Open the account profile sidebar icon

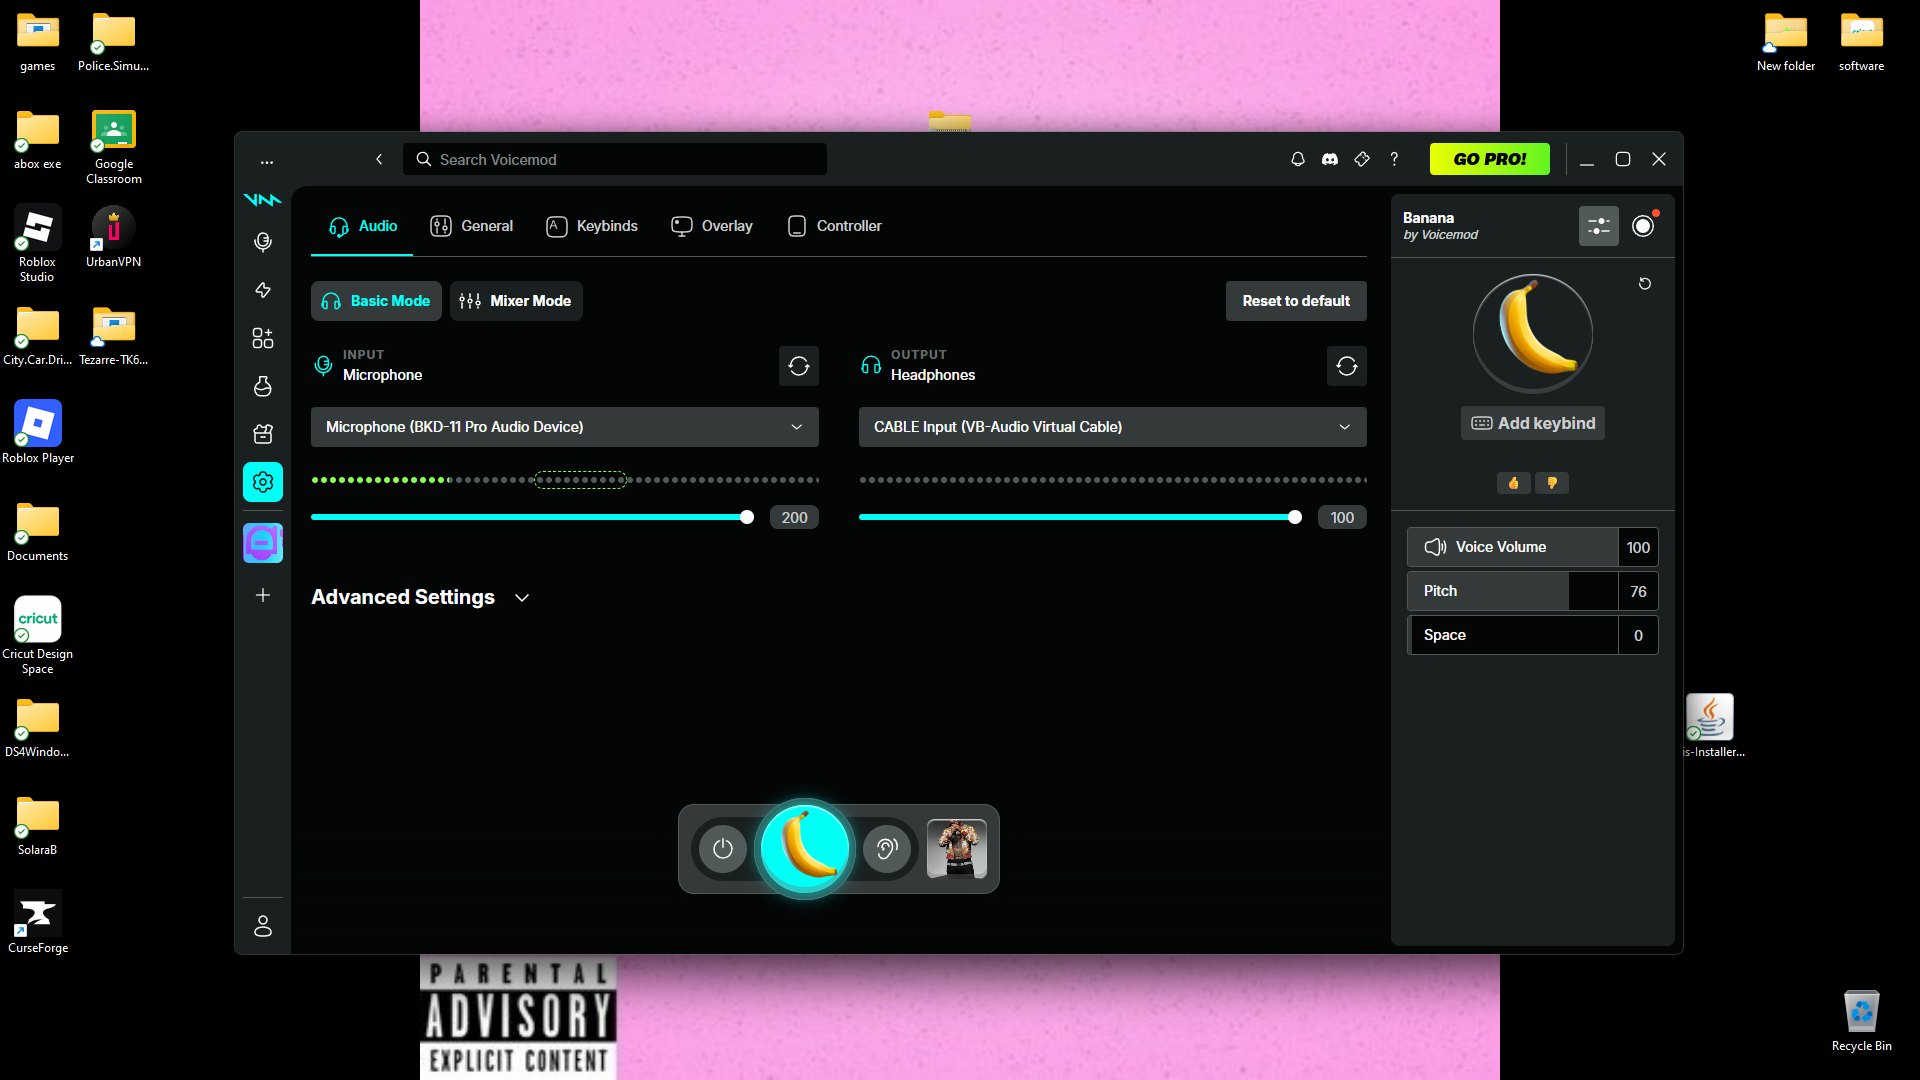[263, 926]
